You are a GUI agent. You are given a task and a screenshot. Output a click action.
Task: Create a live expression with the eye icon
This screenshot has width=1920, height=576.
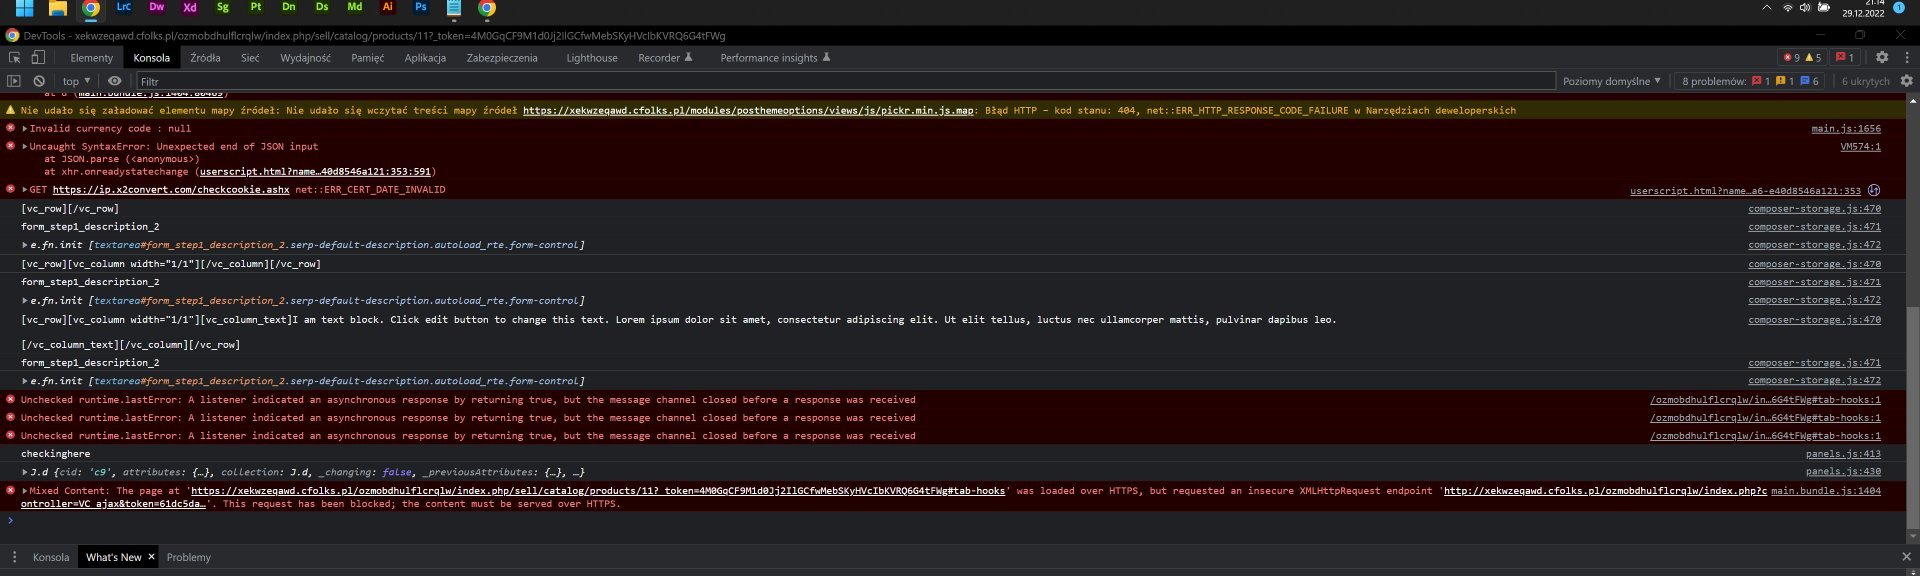(115, 81)
